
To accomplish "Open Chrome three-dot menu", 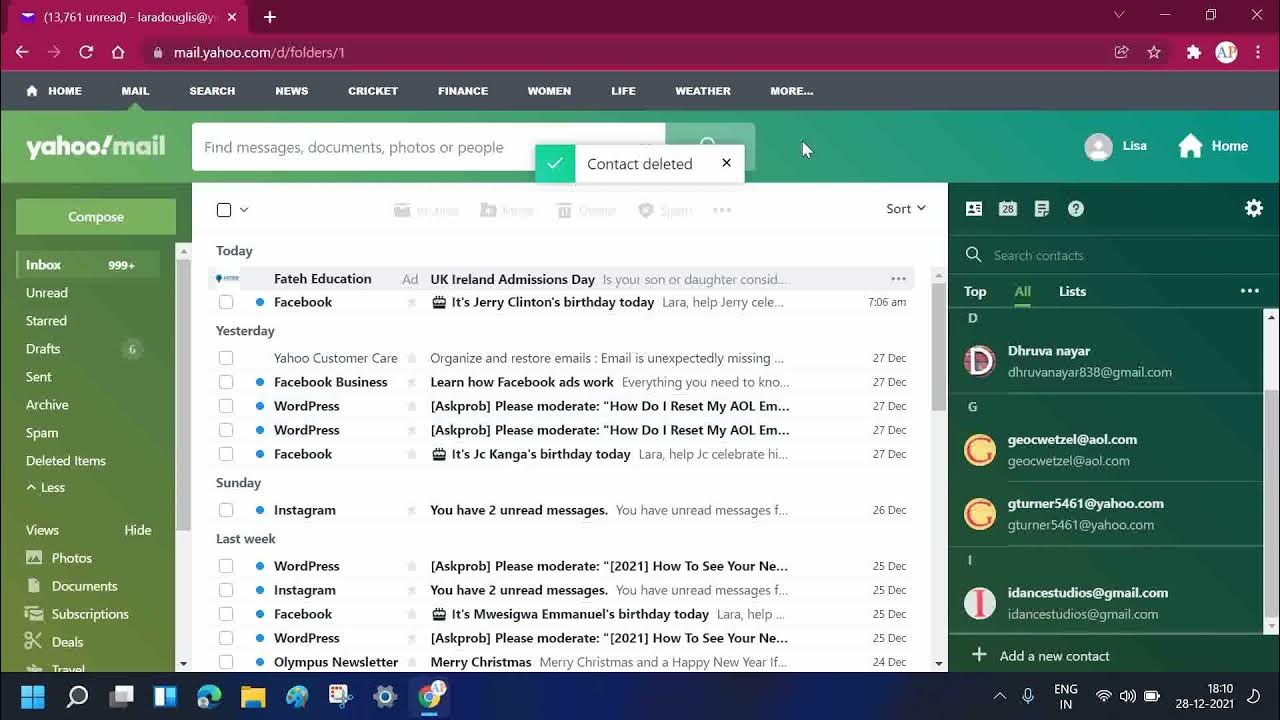I will coord(1258,52).
